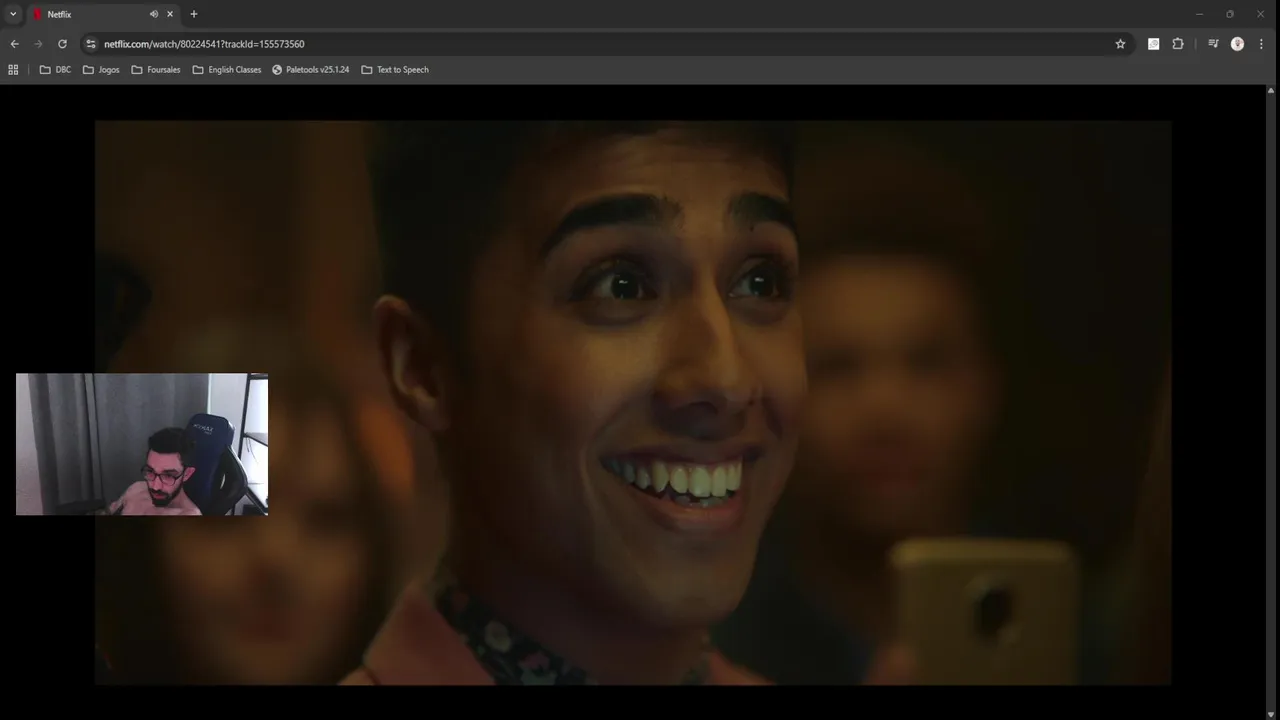This screenshot has width=1280, height=720.
Task: Go forward to the next page
Action: pos(38,44)
